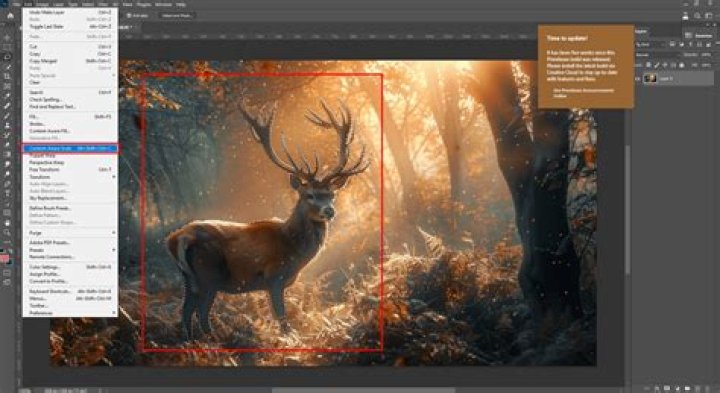The image size is (720, 393).
Task: Open the layer Kind filter dropdown
Action: click(x=651, y=44)
